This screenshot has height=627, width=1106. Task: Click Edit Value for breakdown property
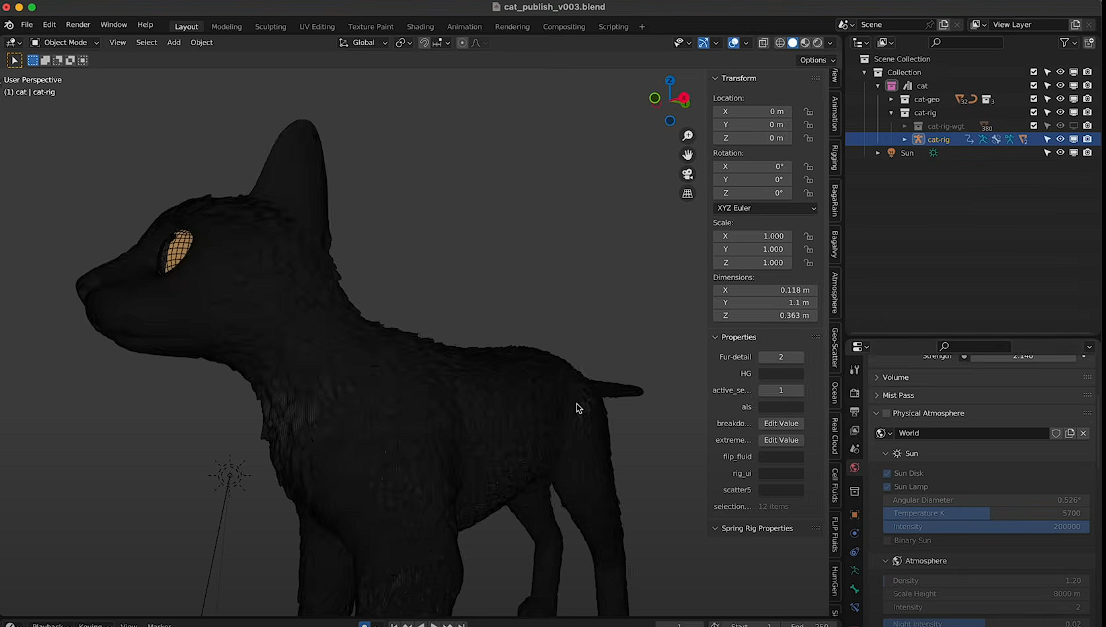(781, 423)
